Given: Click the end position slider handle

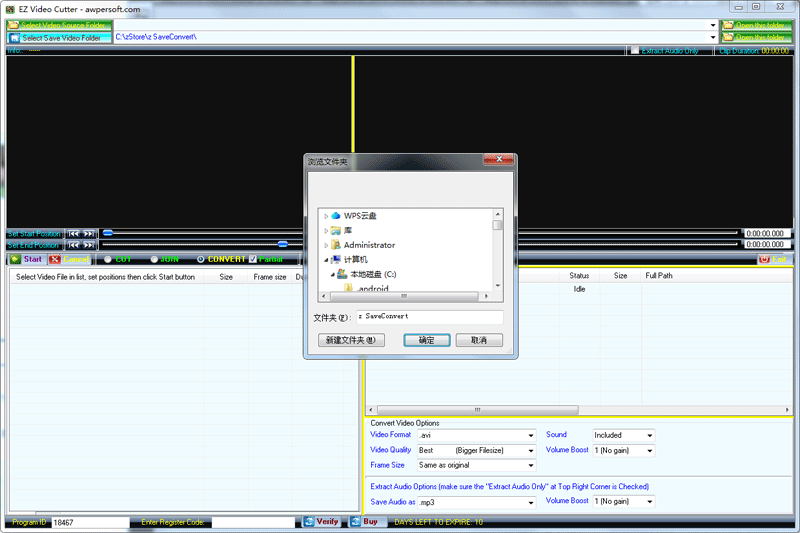Looking at the screenshot, I should tap(283, 244).
